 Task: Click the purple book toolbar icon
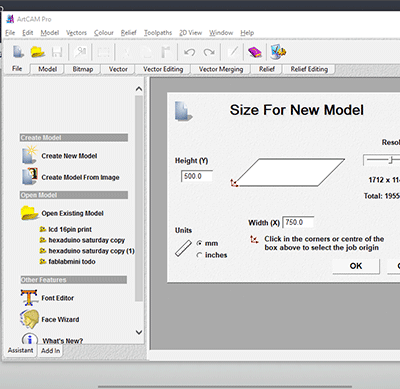[x=255, y=52]
